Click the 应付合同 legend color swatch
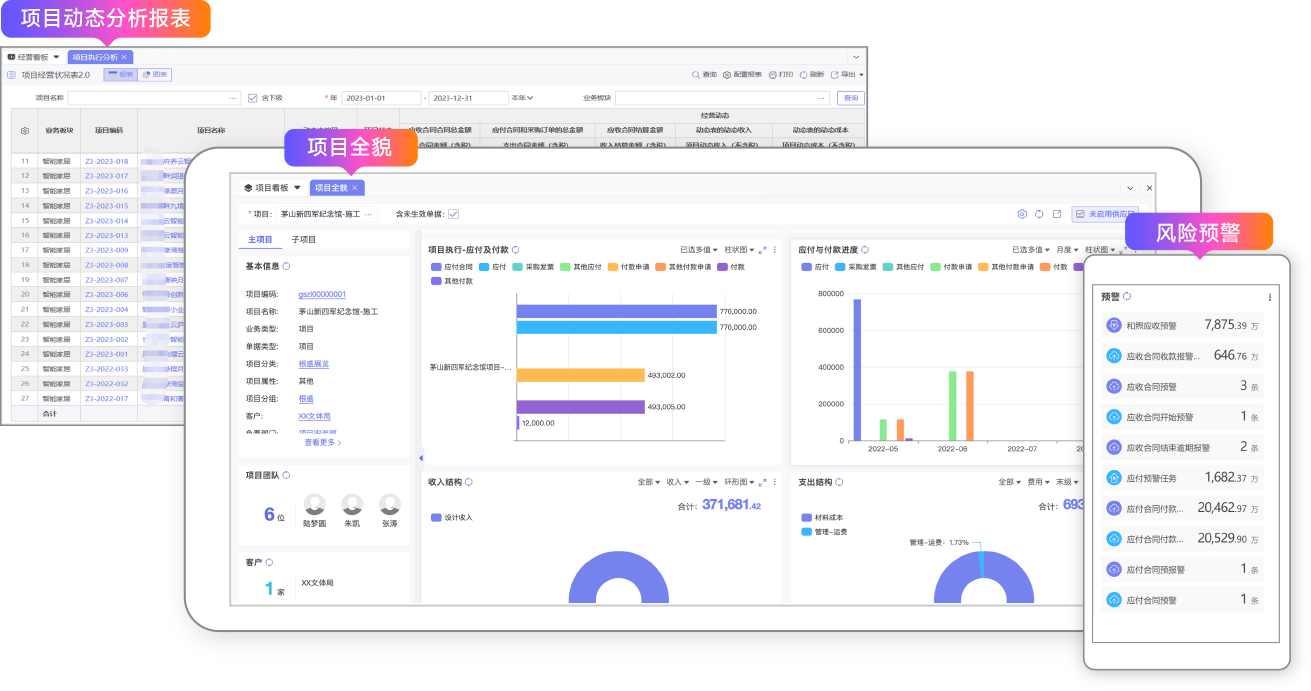 coord(436,267)
